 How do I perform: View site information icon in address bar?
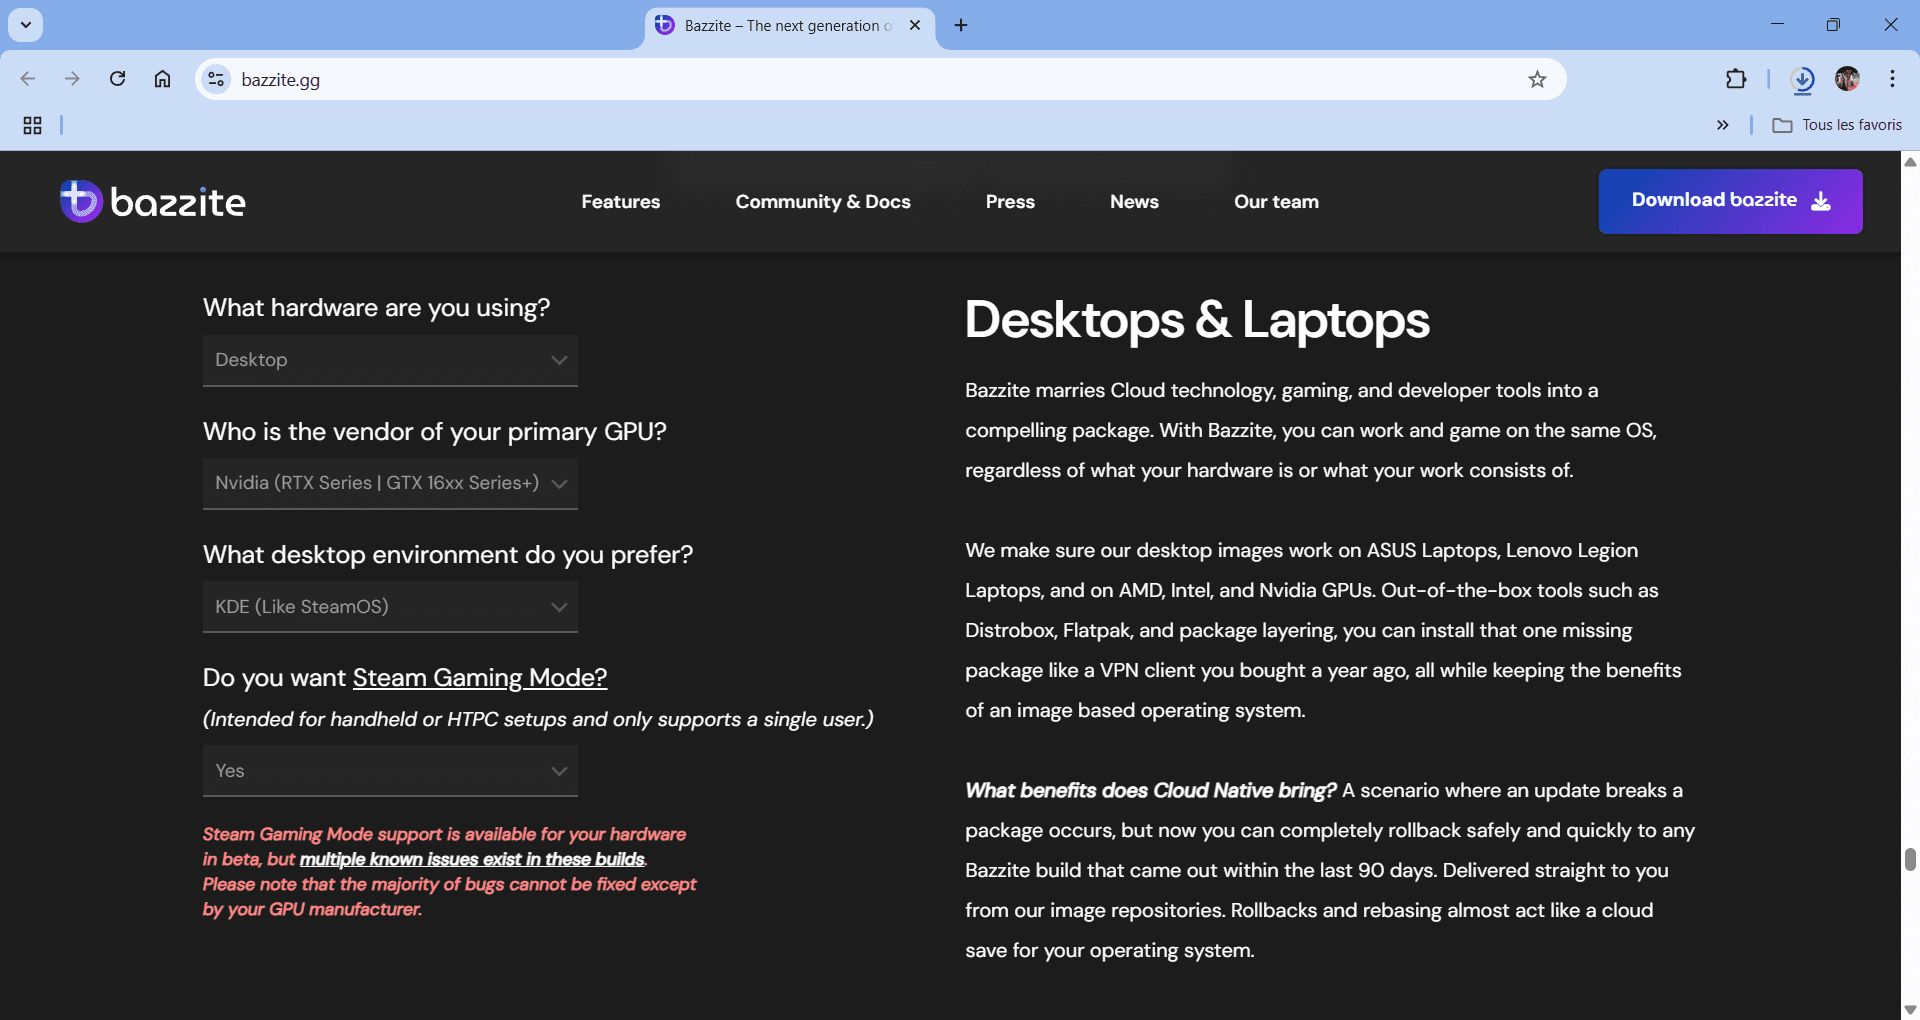pyautogui.click(x=216, y=79)
